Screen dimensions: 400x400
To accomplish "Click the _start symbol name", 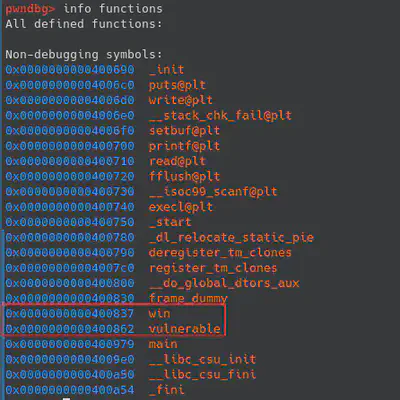I will [x=170, y=222].
